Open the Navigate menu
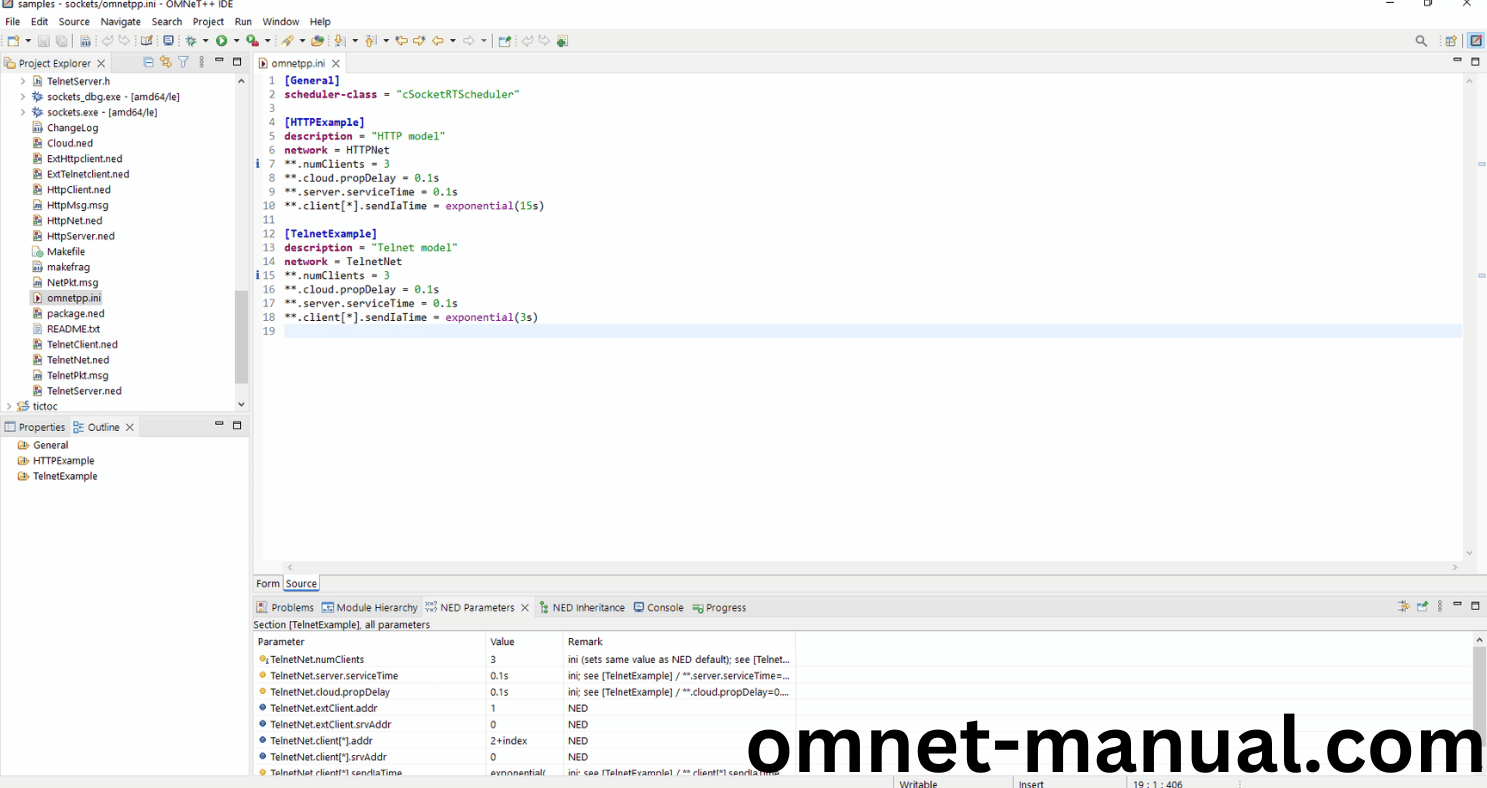Viewport: 1487px width, 788px height. [x=120, y=21]
